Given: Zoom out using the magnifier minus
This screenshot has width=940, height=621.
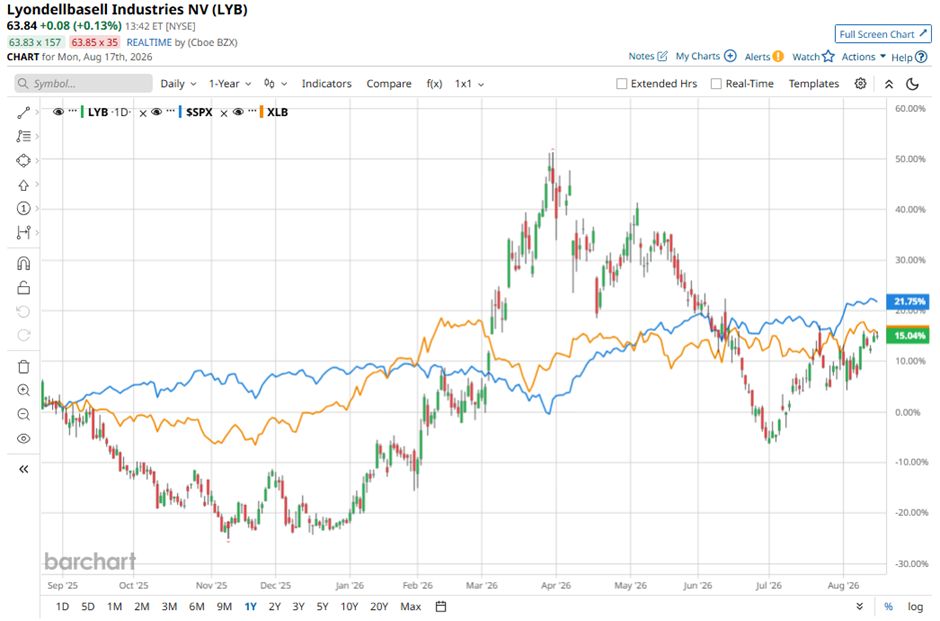Looking at the screenshot, I should tap(23, 414).
